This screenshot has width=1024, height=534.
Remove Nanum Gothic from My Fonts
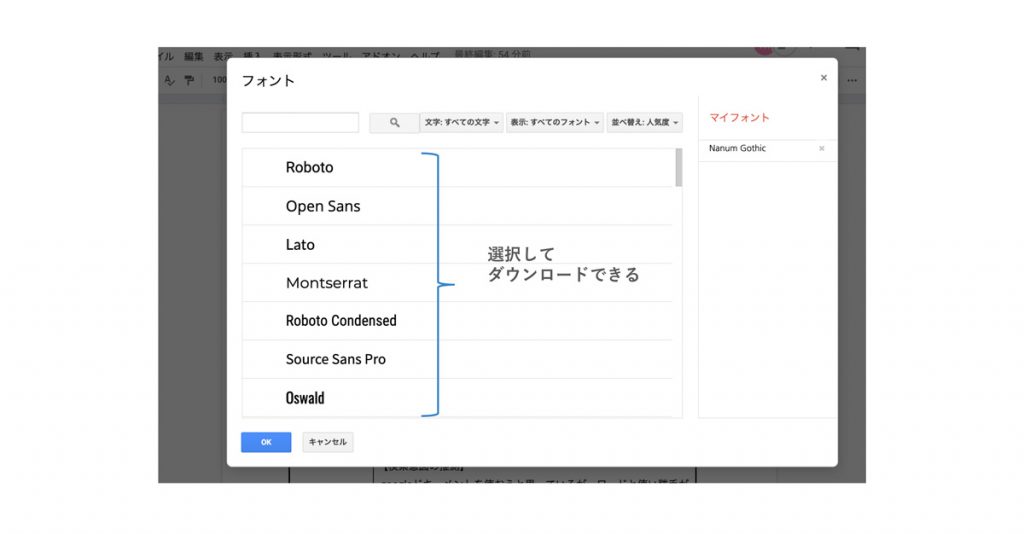pos(821,148)
